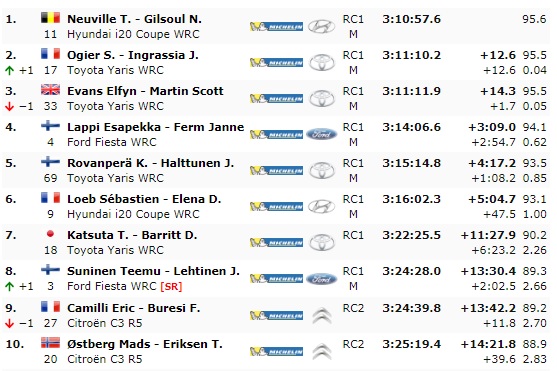Click the Citroën logo in Camilli's row

coord(321,315)
